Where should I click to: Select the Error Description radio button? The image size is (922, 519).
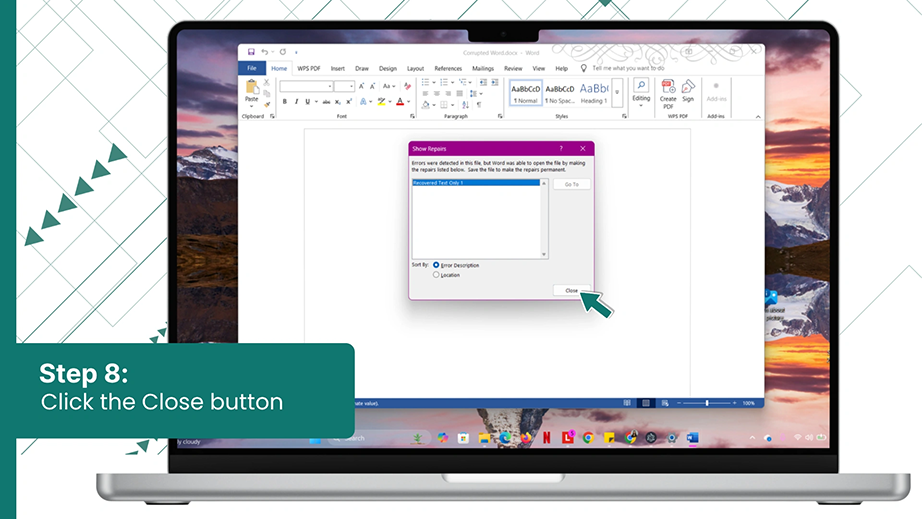click(436, 265)
